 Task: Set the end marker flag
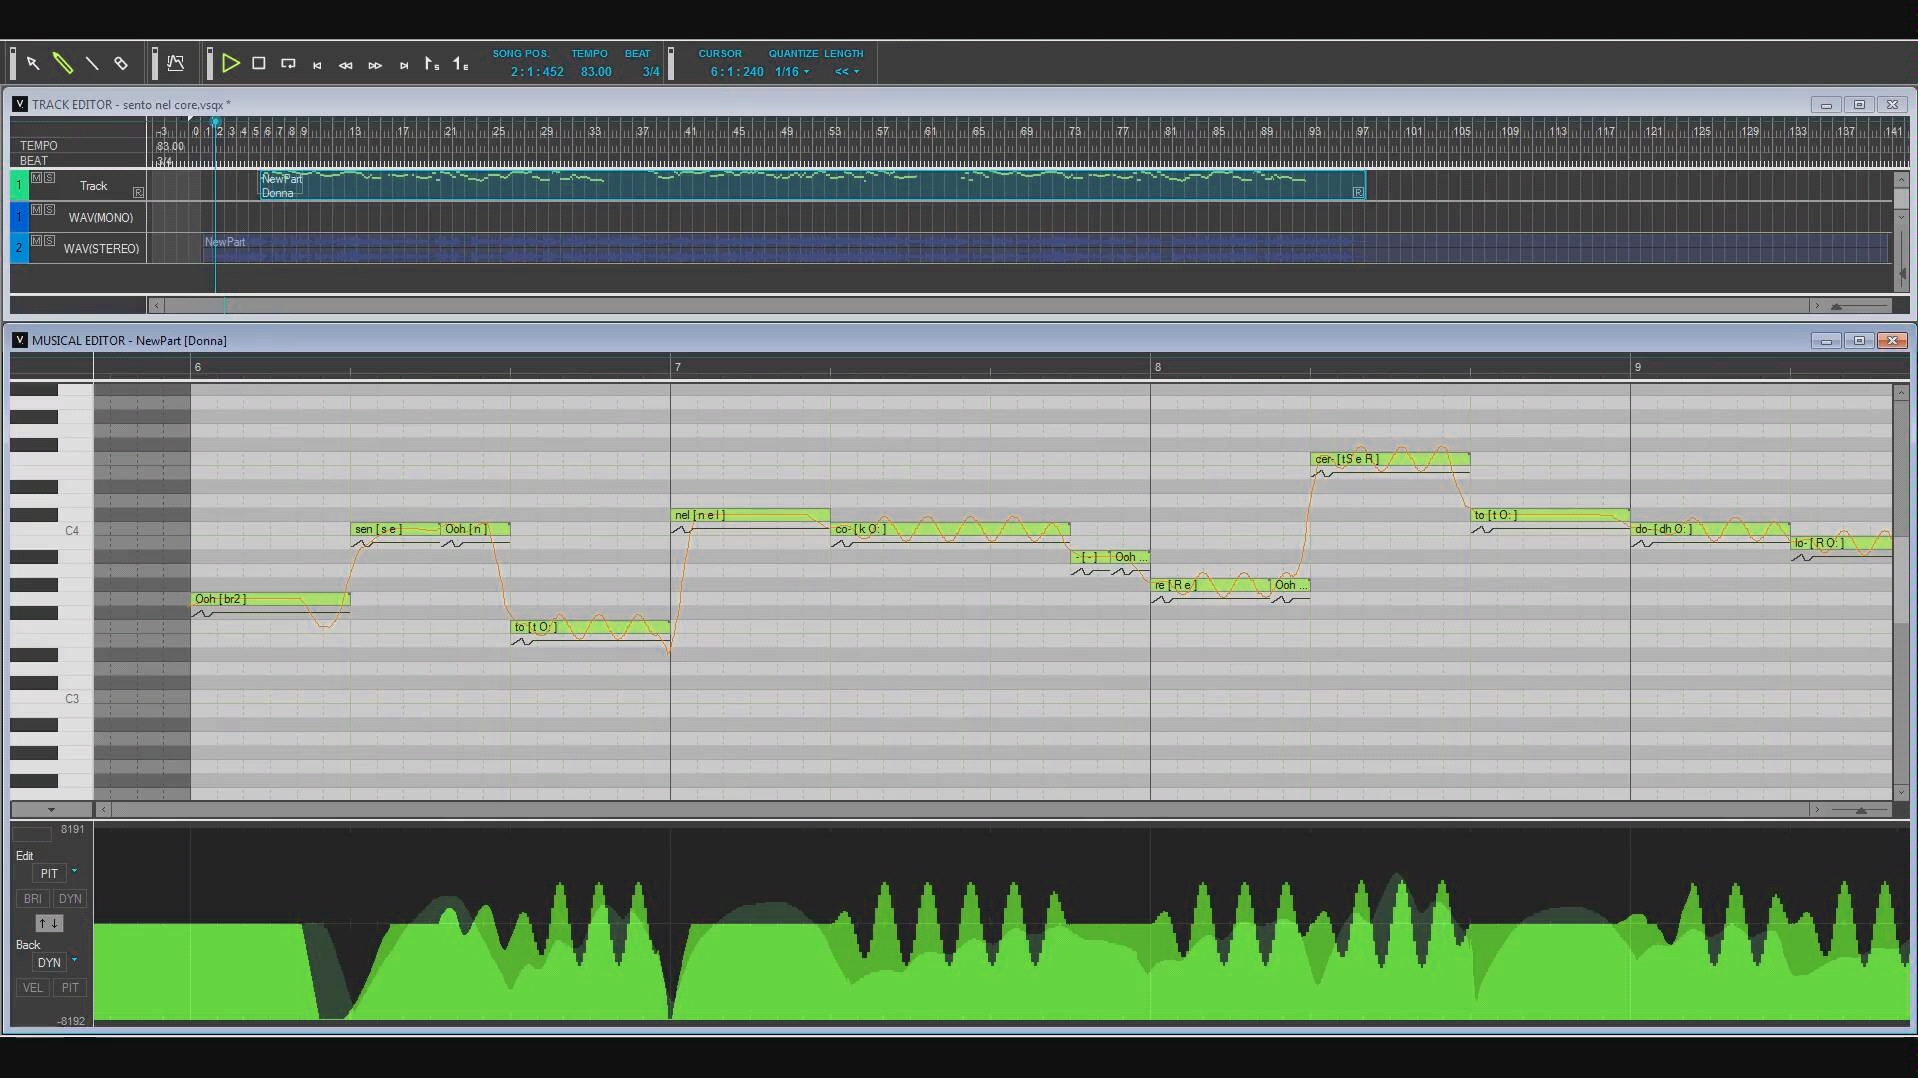point(461,64)
